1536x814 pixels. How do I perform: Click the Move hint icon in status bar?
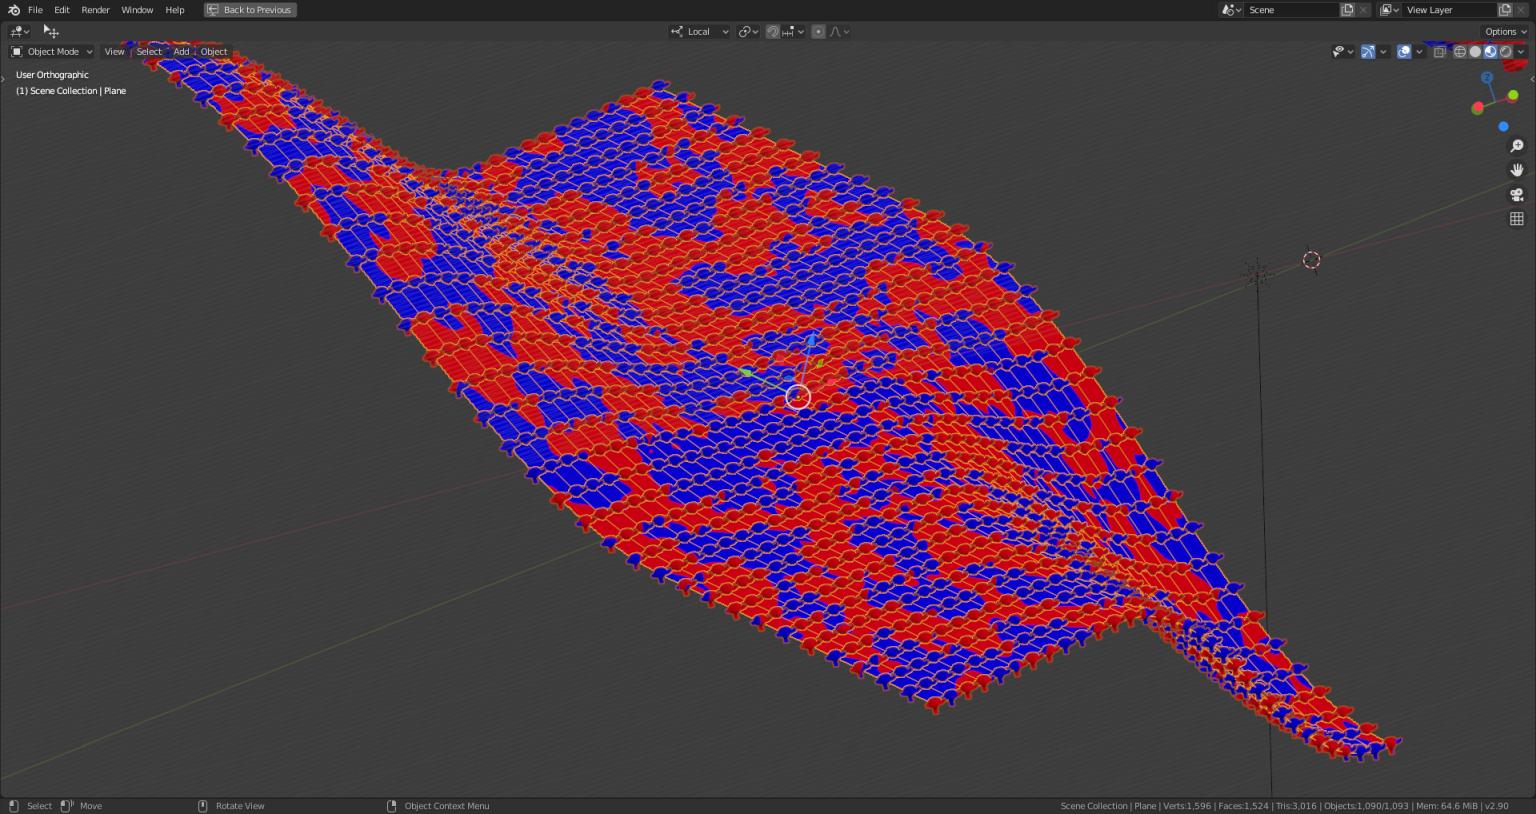(67, 806)
